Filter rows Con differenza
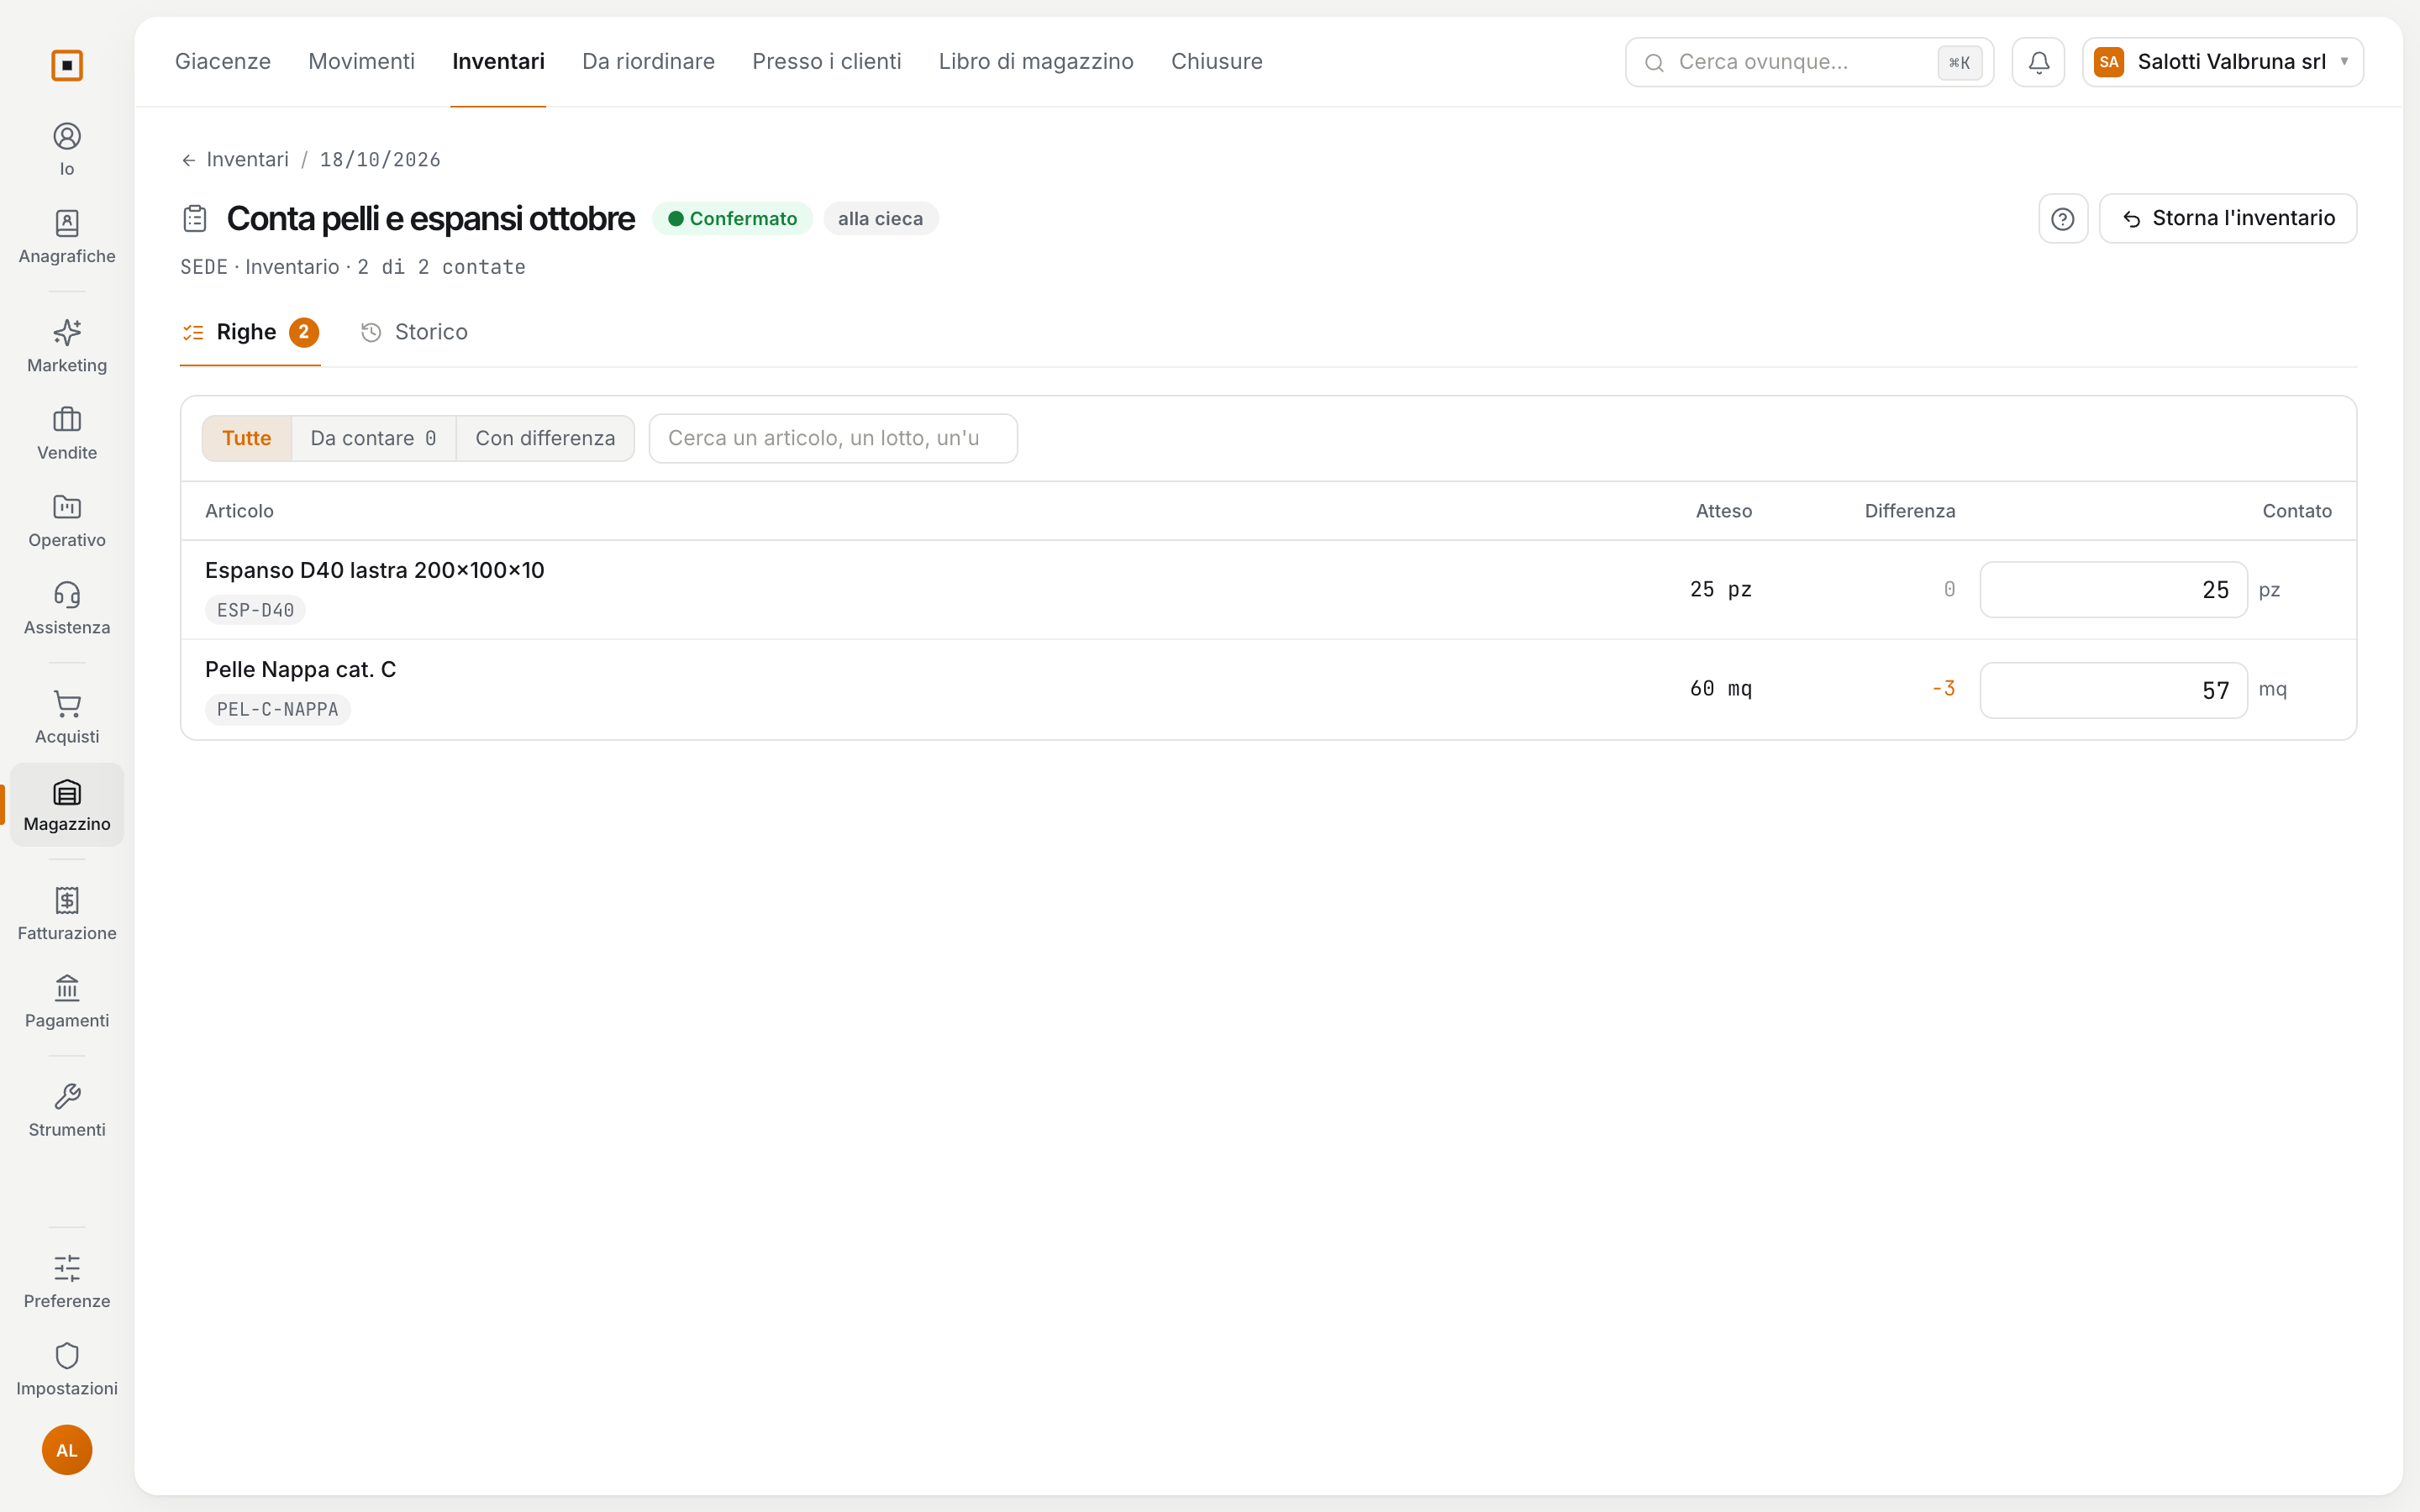The width and height of the screenshot is (2420, 1512). [x=545, y=438]
